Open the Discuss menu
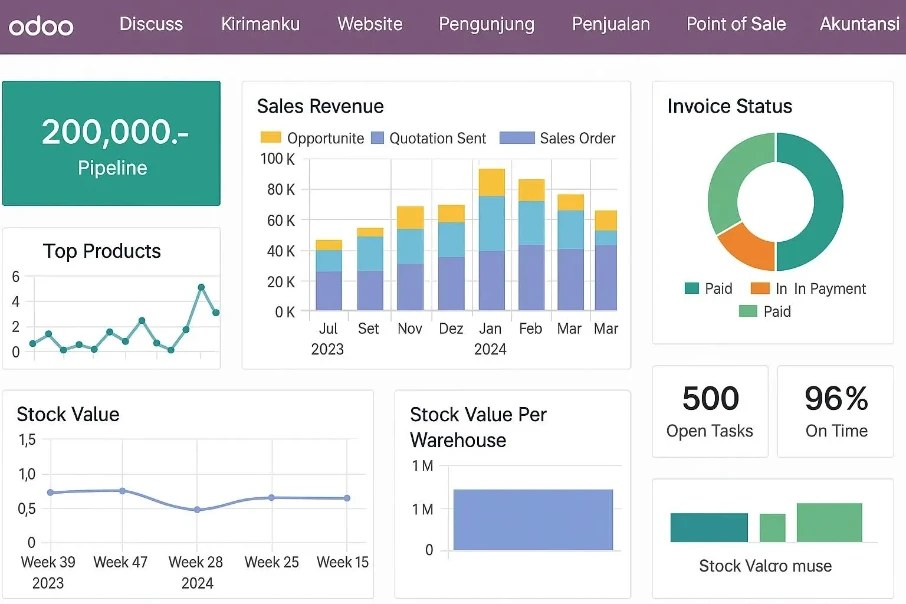Screen dimensions: 906x604 (151, 24)
